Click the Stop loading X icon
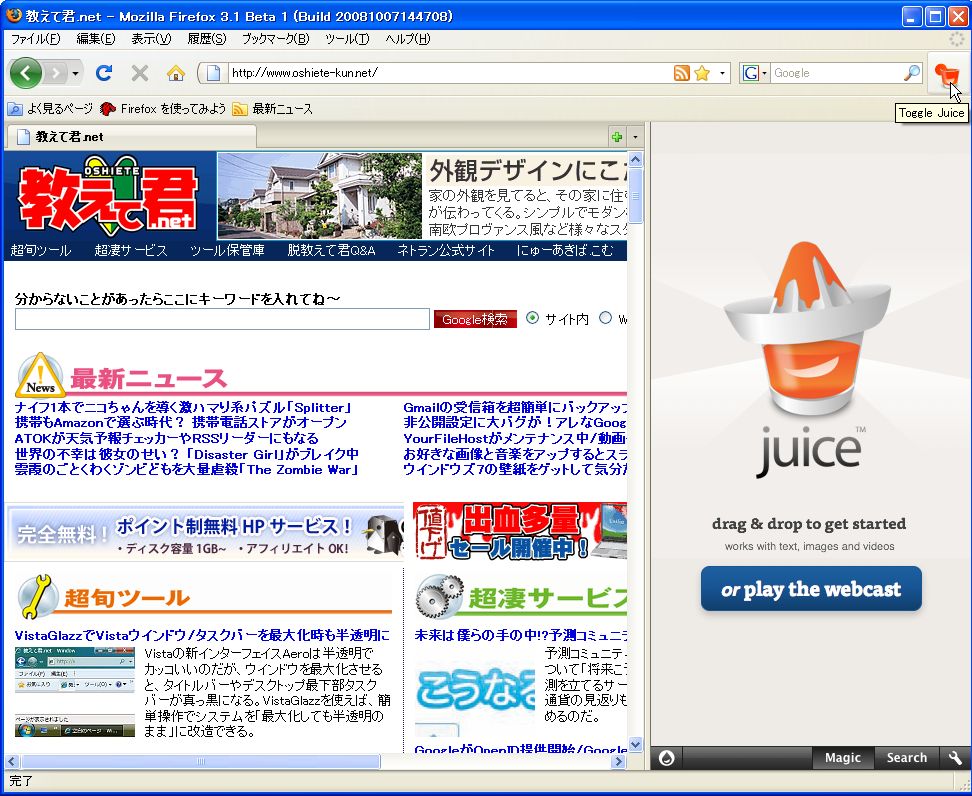 pyautogui.click(x=140, y=73)
